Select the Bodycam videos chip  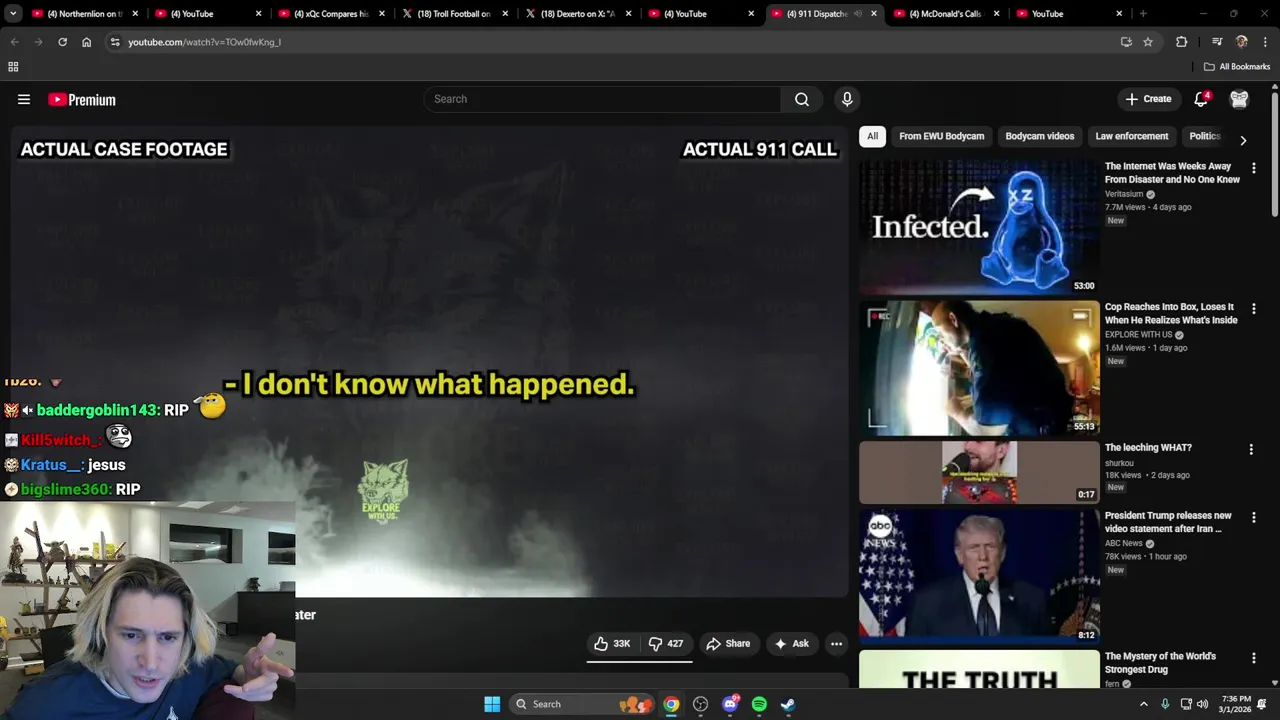point(1040,136)
